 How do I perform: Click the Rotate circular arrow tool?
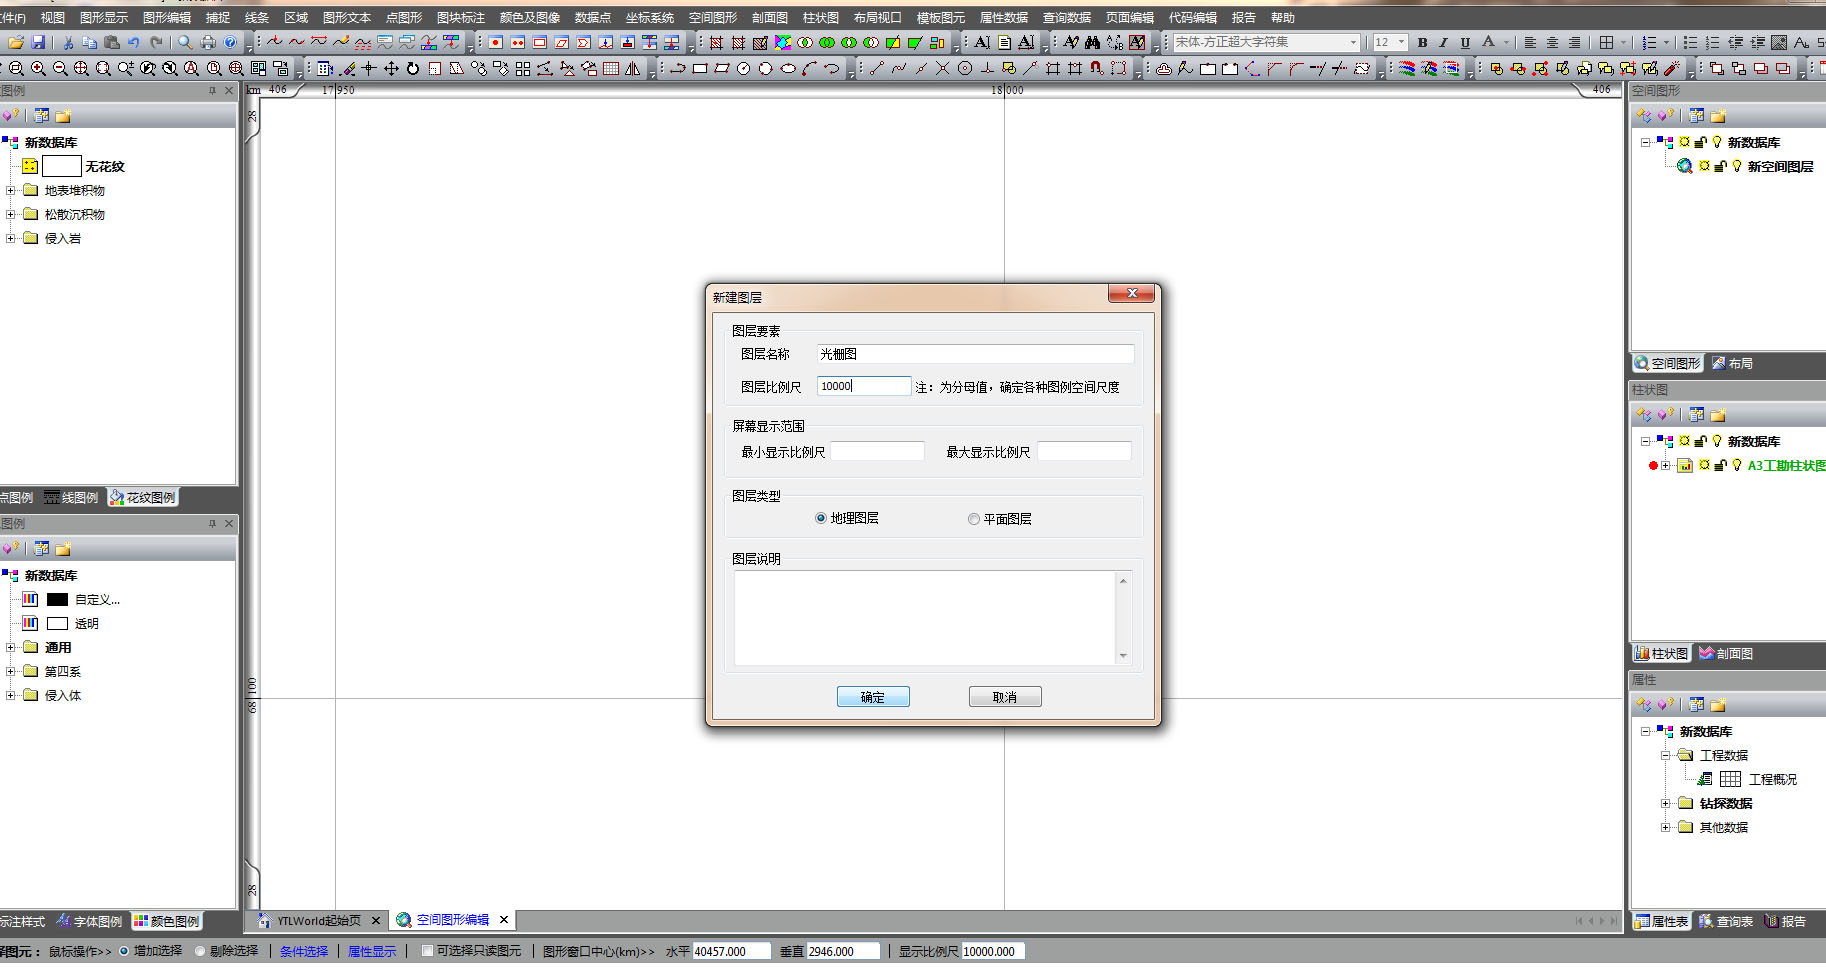coord(413,68)
